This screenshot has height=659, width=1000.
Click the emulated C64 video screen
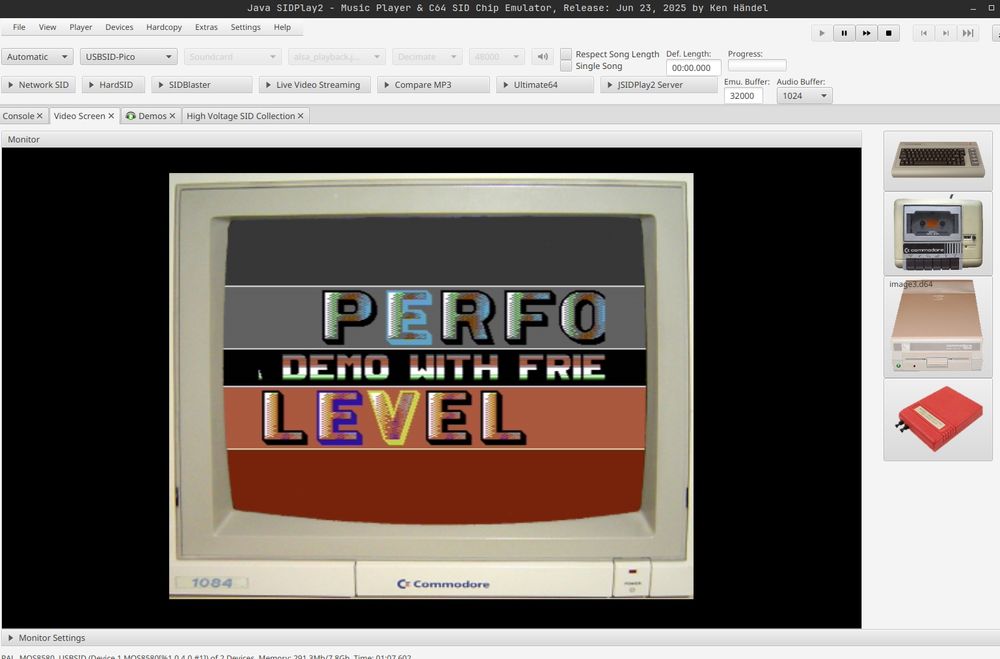(434, 368)
